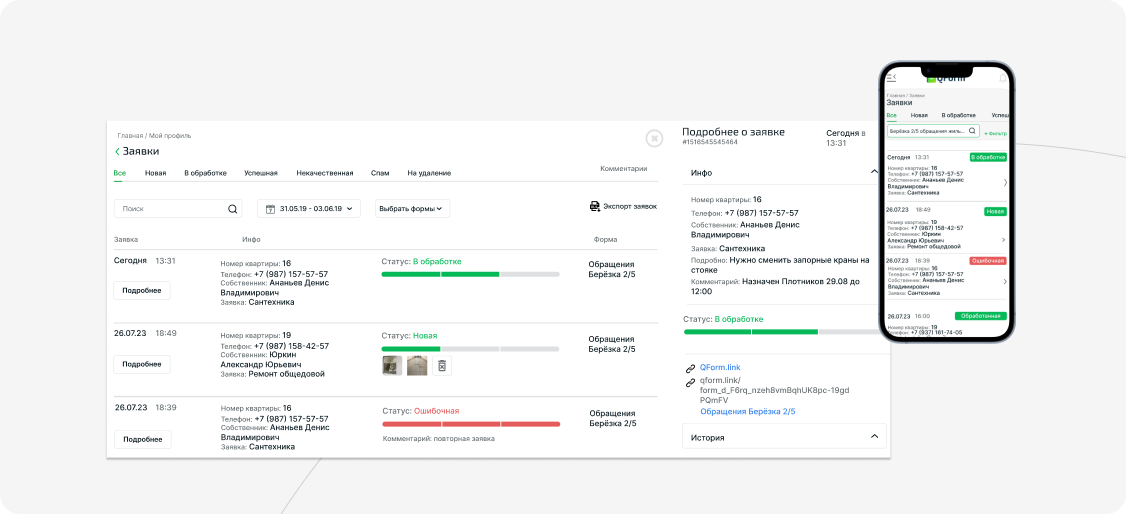The width and height of the screenshot is (1126, 514).
Task: Open second photo thumbnail in Юркин request
Action: (417, 365)
